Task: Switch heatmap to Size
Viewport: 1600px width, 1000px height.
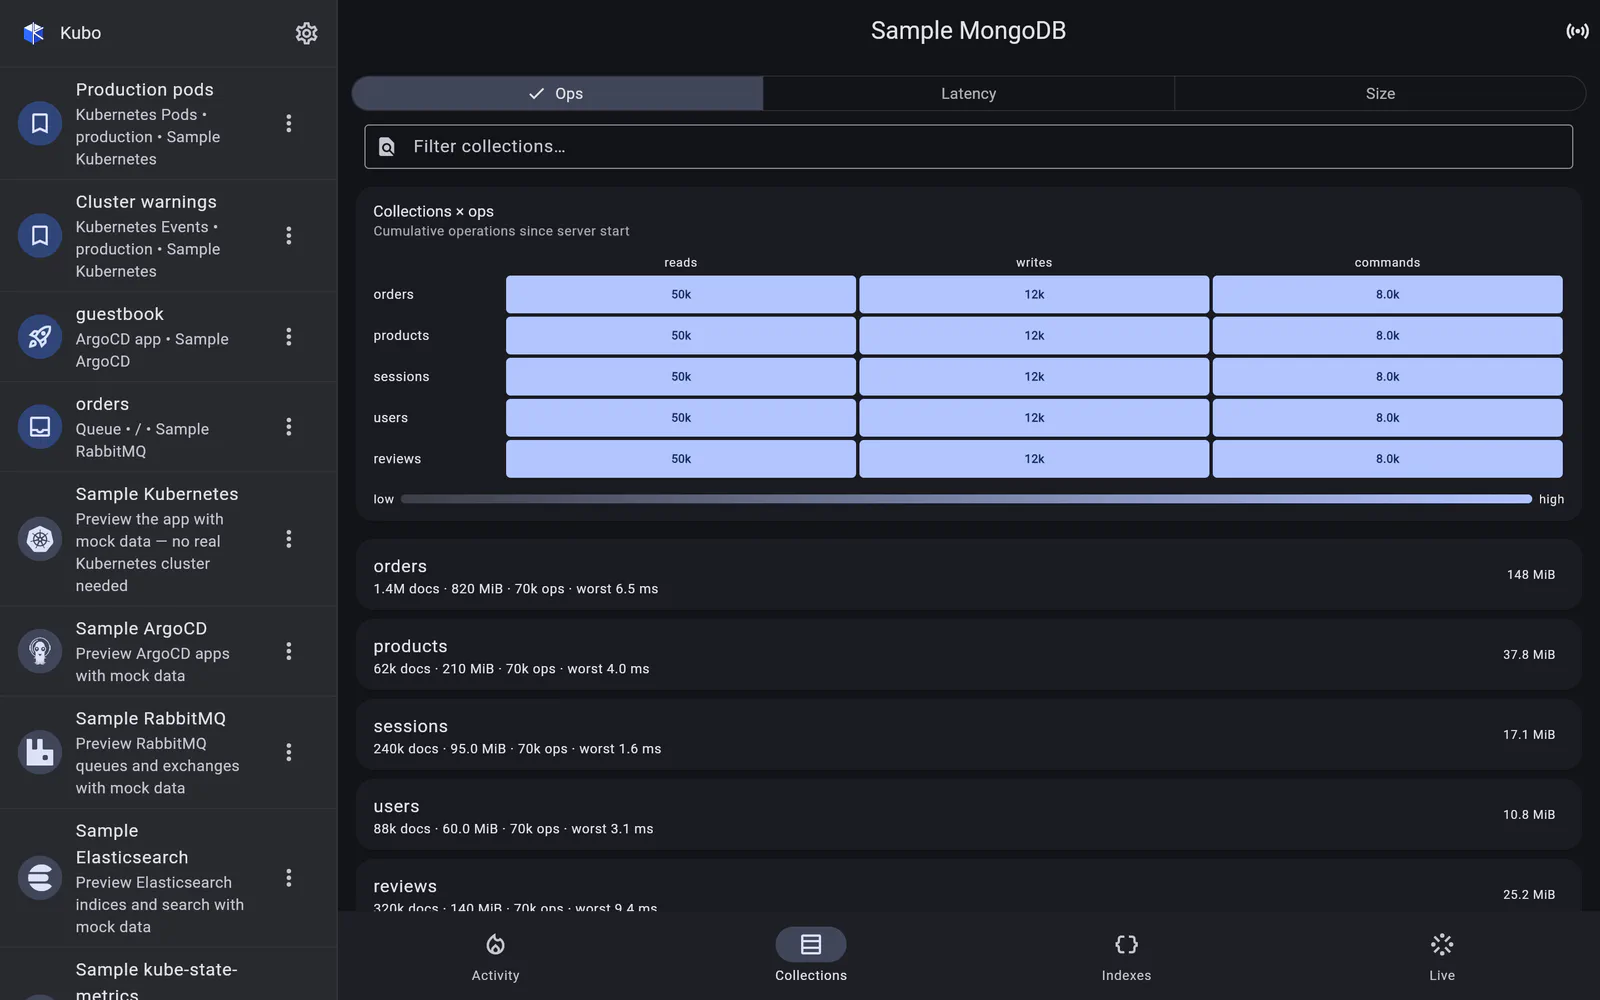Action: (1380, 93)
